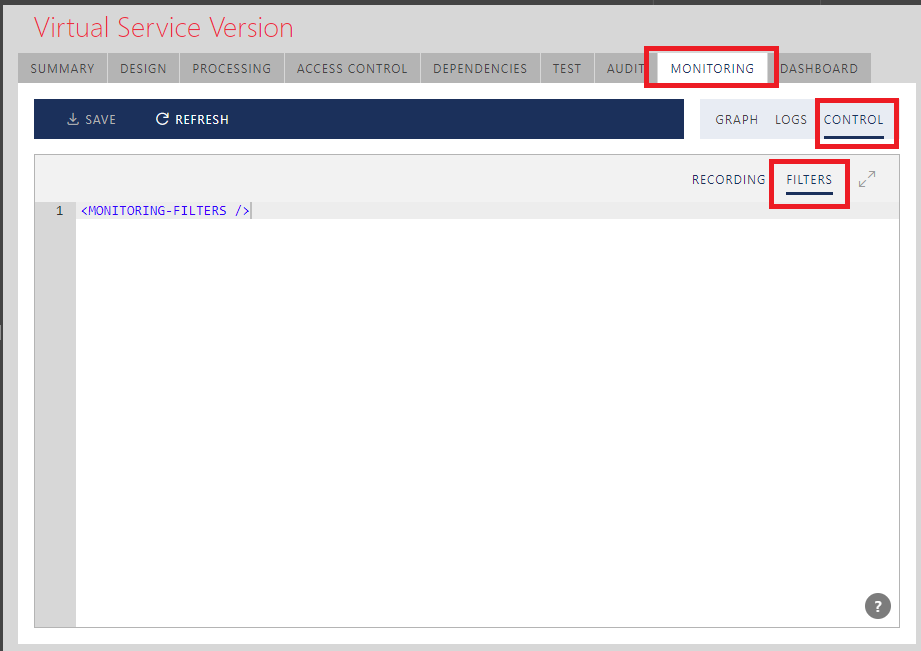Switch to the Logs view

coord(790,119)
